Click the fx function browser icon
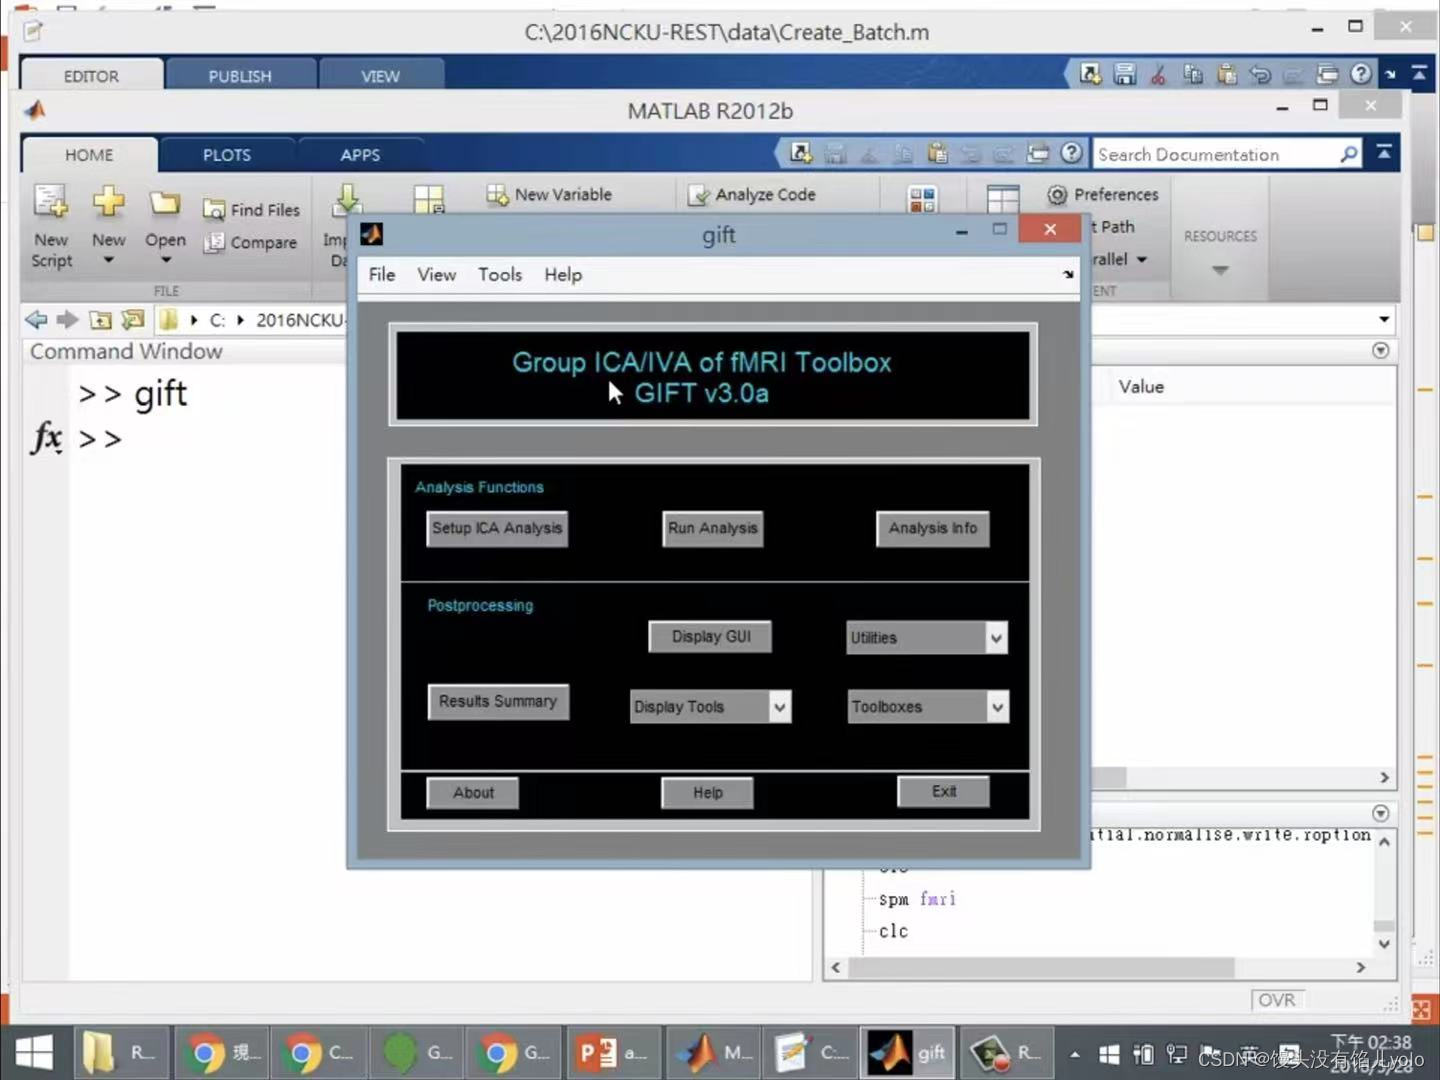The width and height of the screenshot is (1440, 1080). click(46, 438)
